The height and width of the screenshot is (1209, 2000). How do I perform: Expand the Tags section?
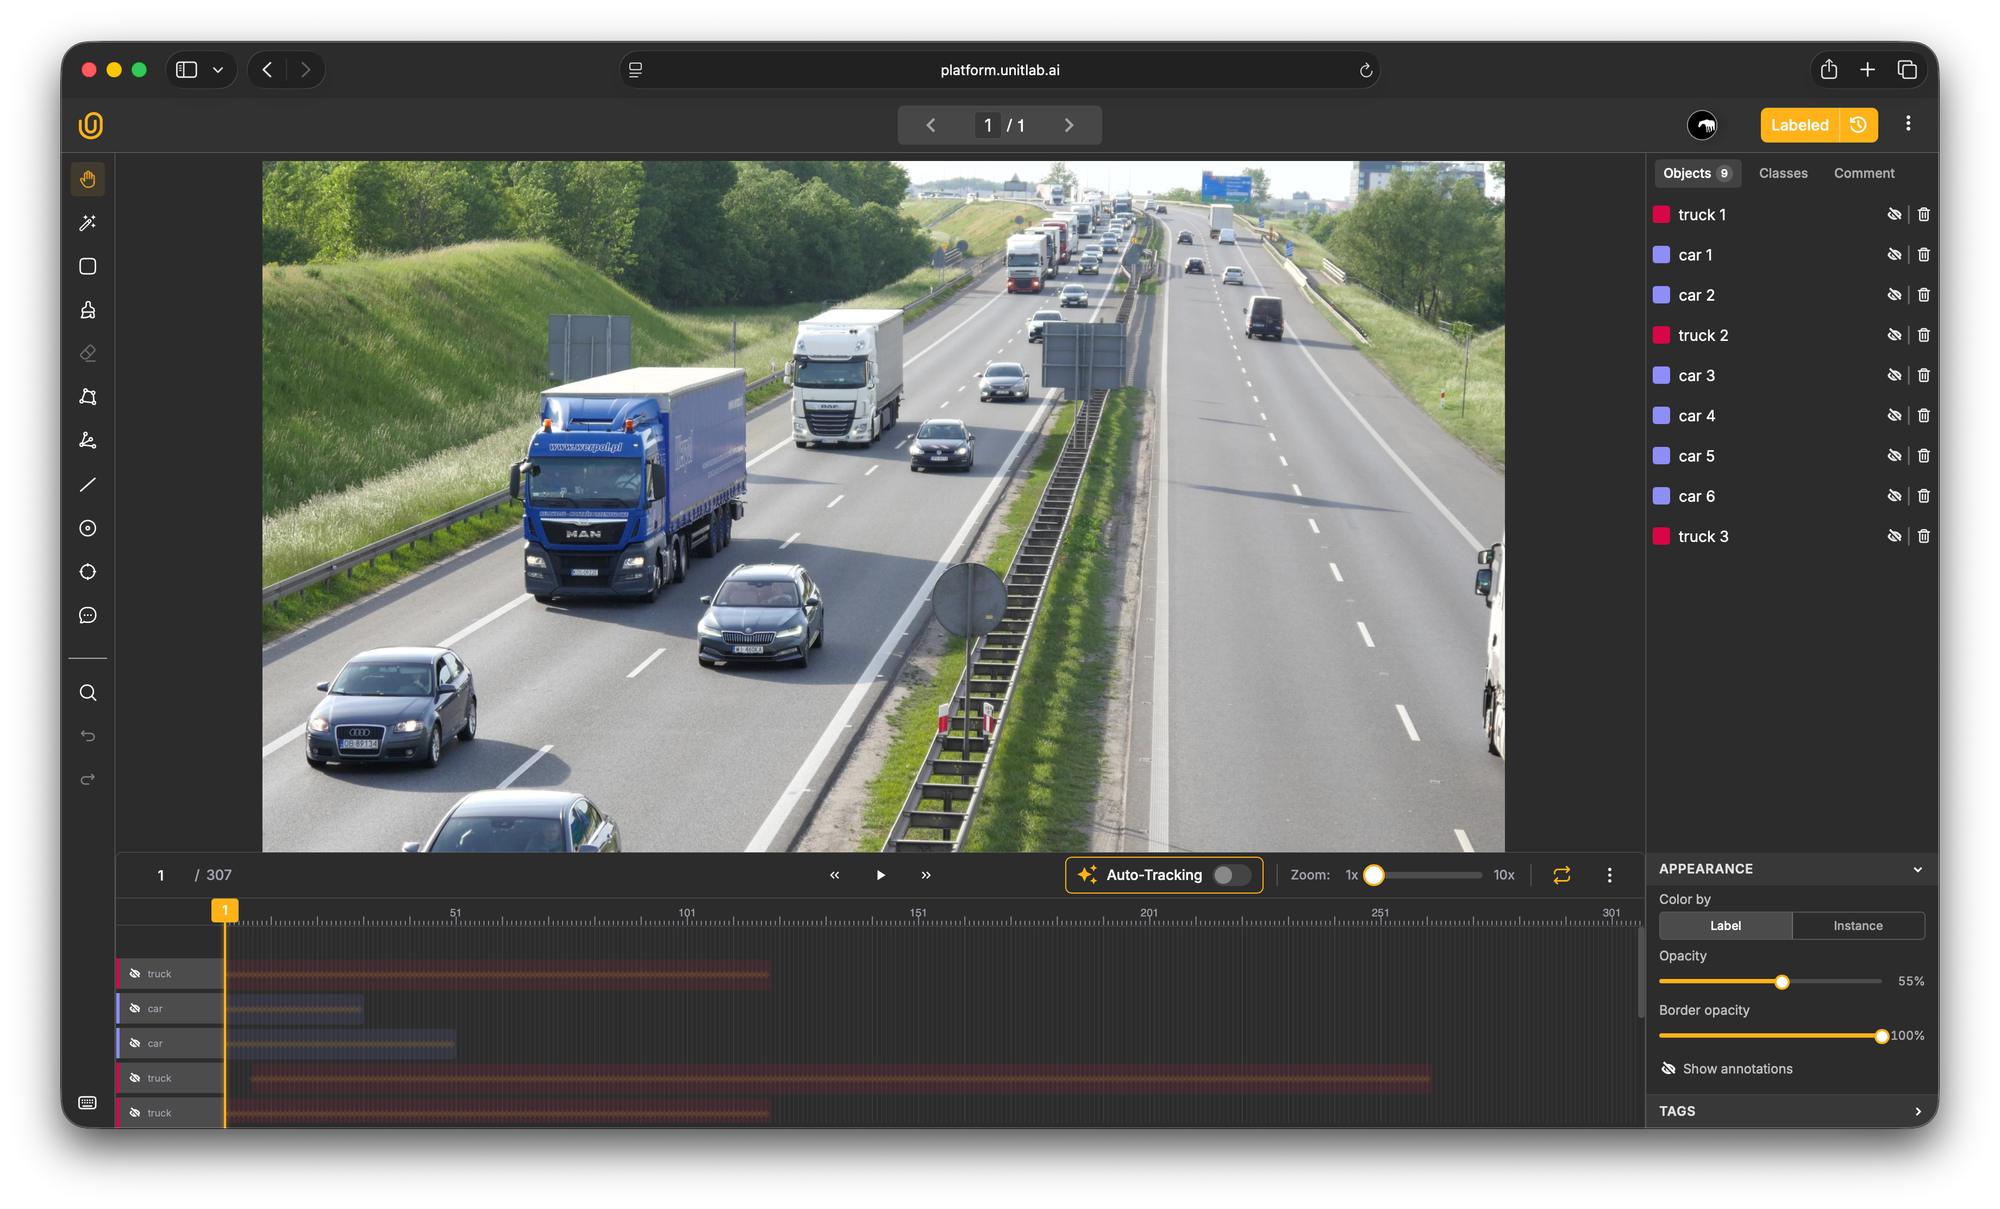(x=1917, y=1111)
